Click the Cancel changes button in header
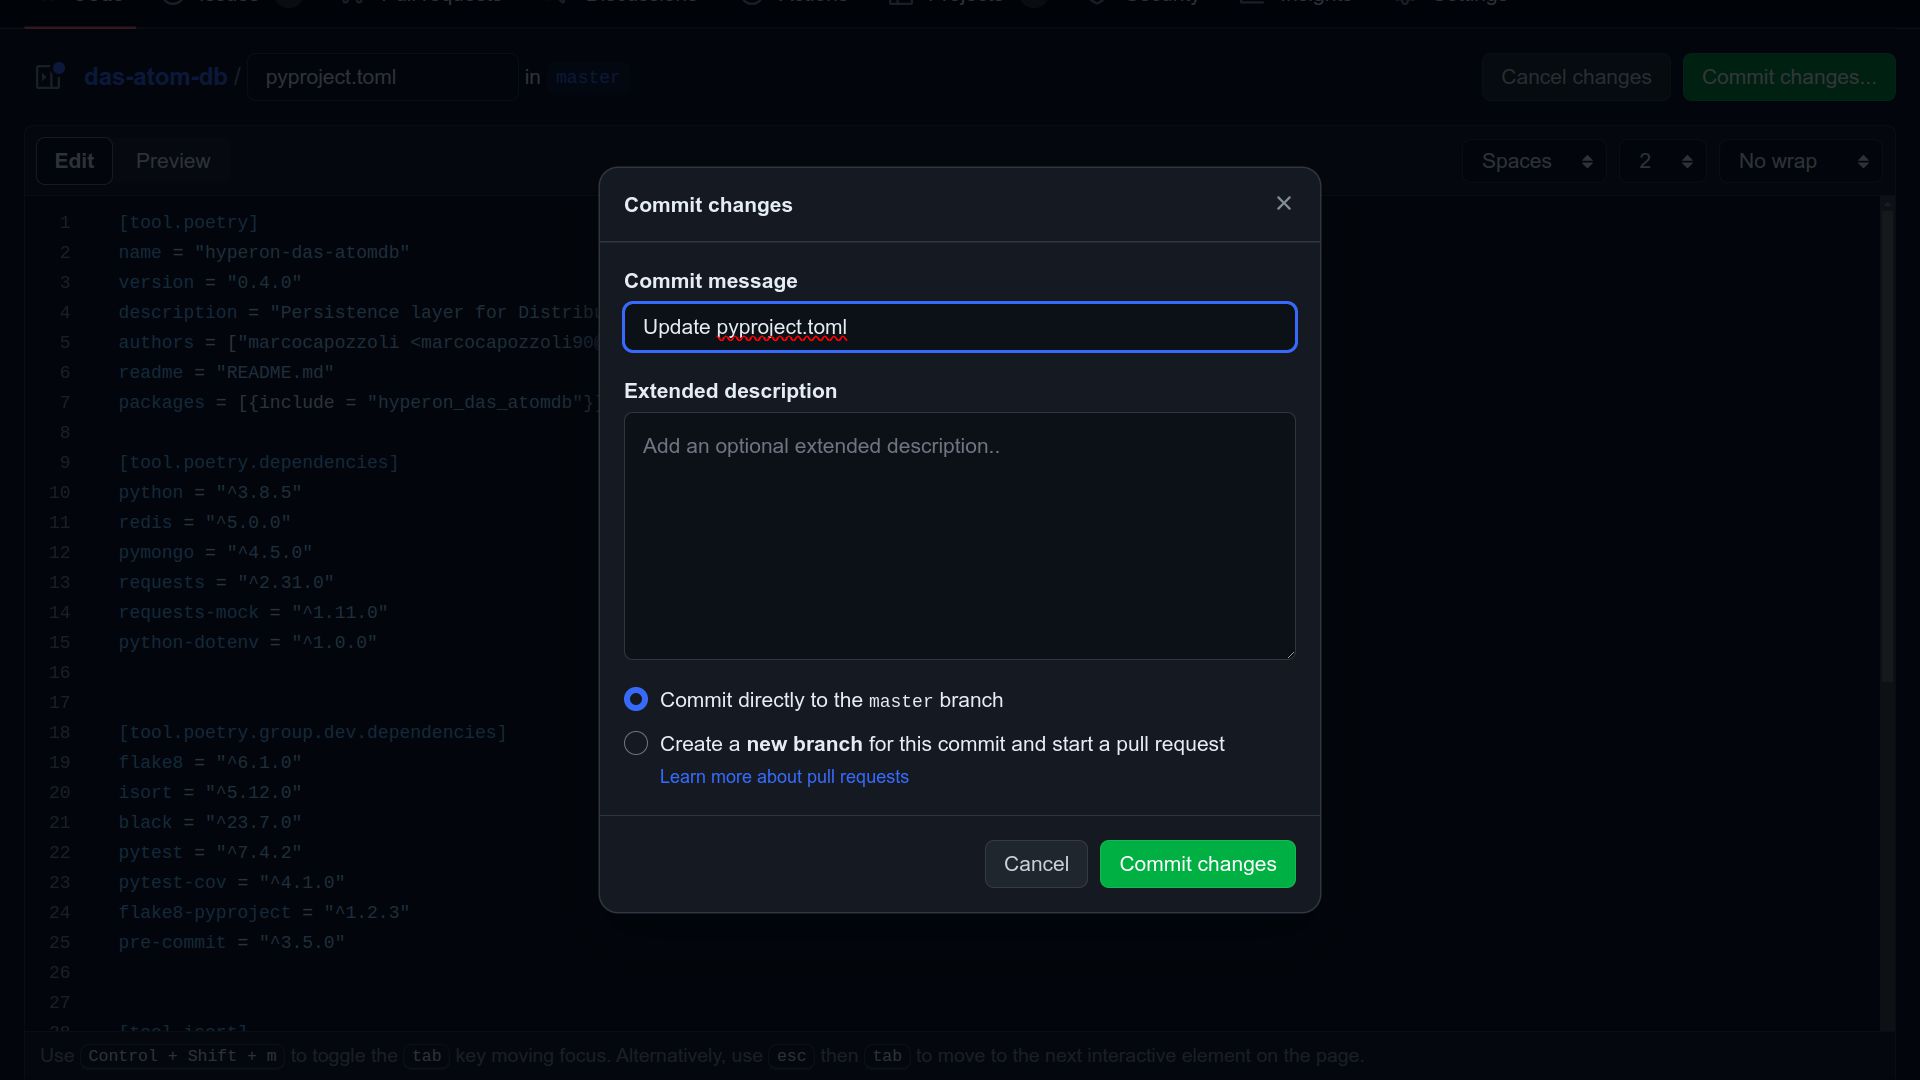 pos(1576,77)
